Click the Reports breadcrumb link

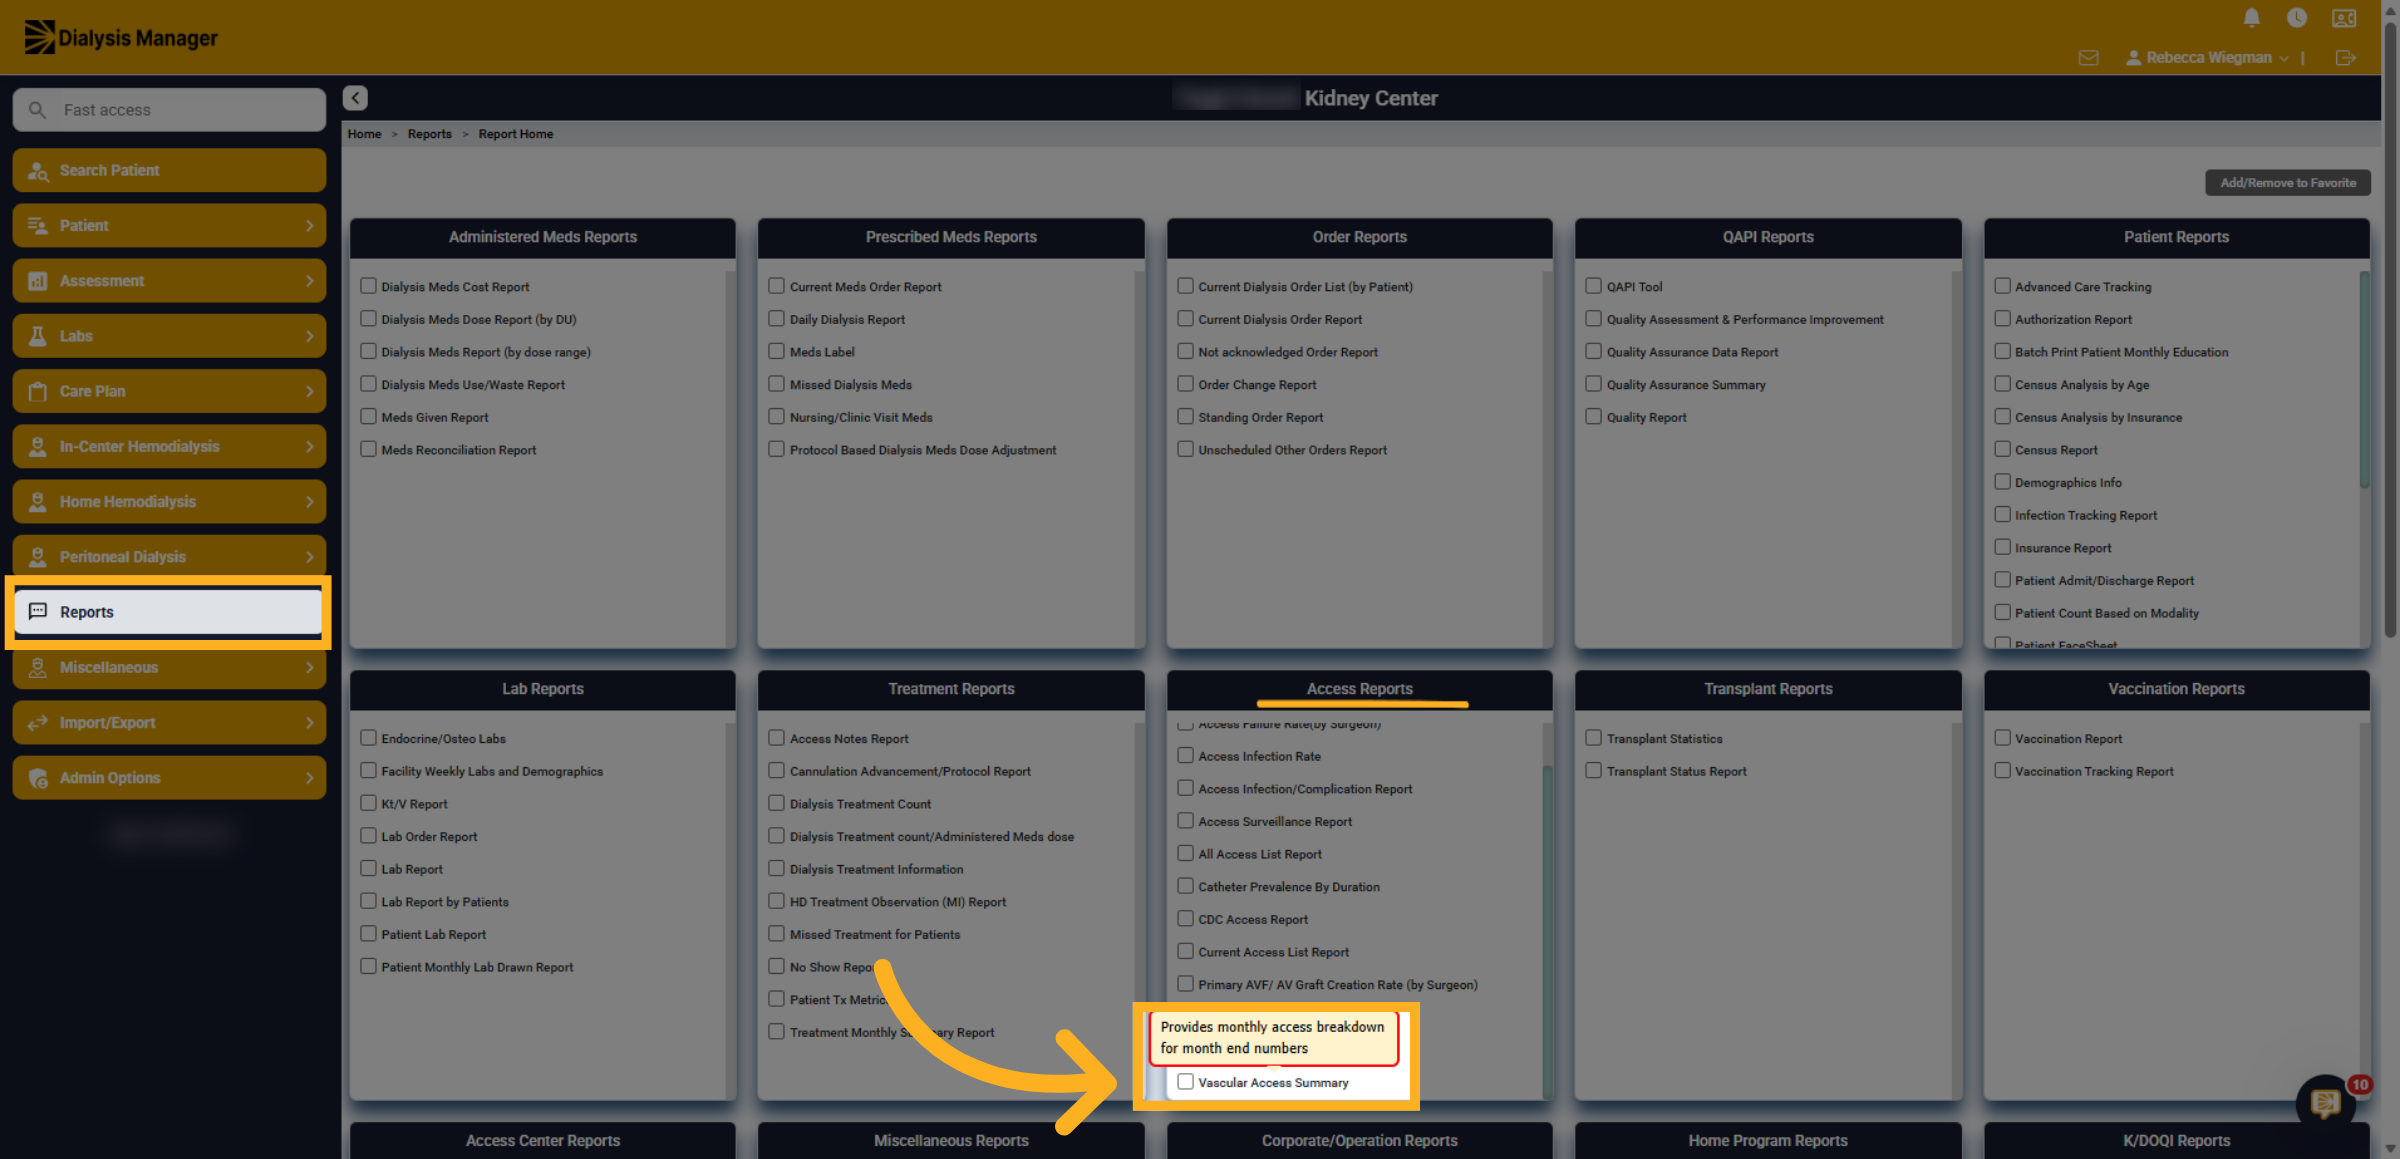429,134
